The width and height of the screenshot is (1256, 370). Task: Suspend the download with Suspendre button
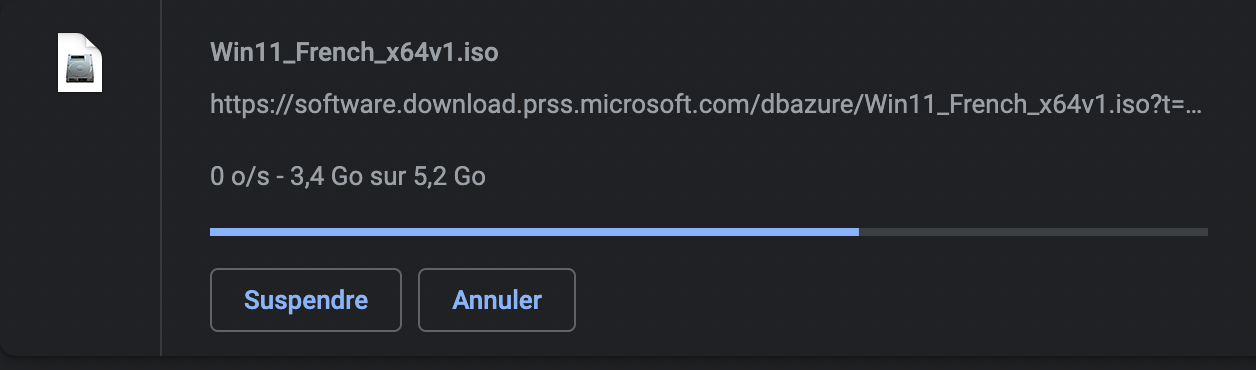coord(306,300)
